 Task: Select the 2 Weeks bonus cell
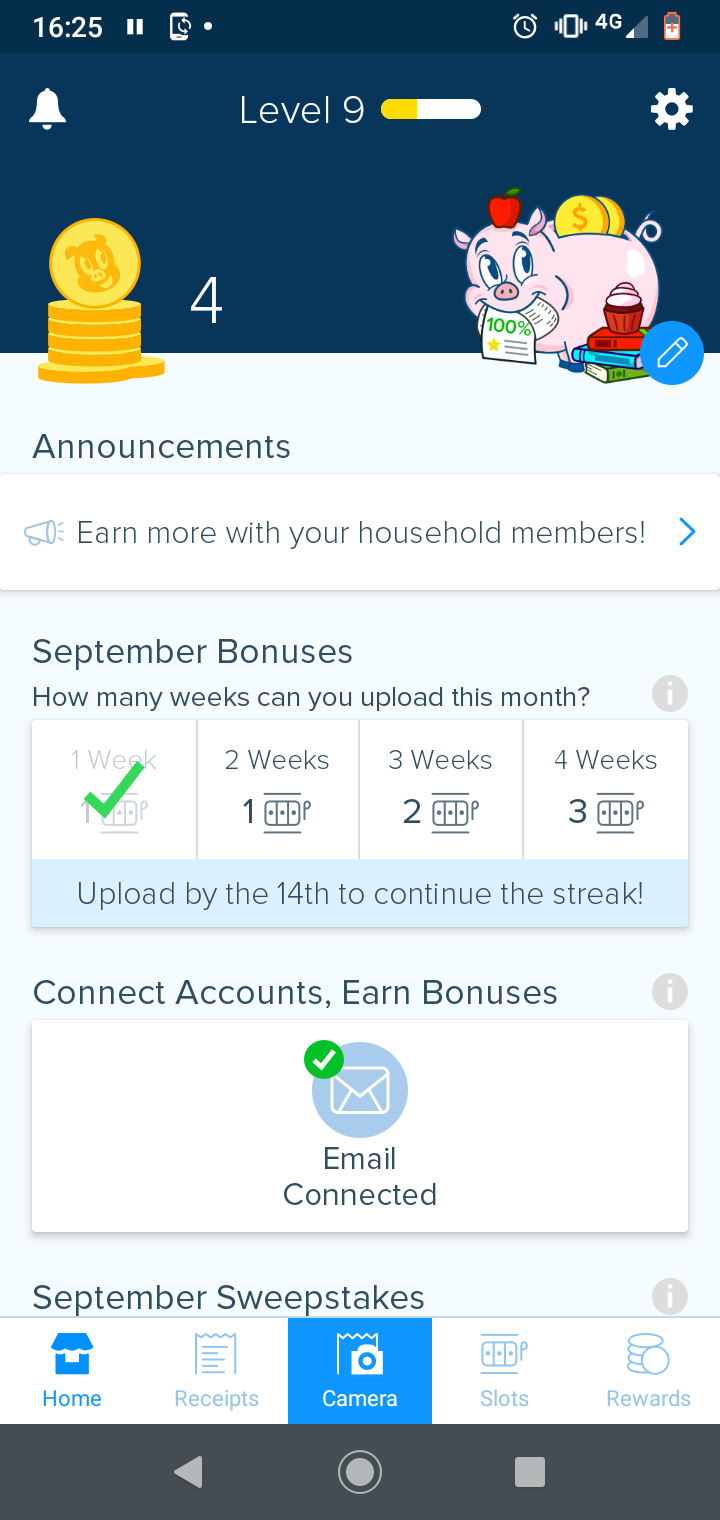click(x=277, y=790)
